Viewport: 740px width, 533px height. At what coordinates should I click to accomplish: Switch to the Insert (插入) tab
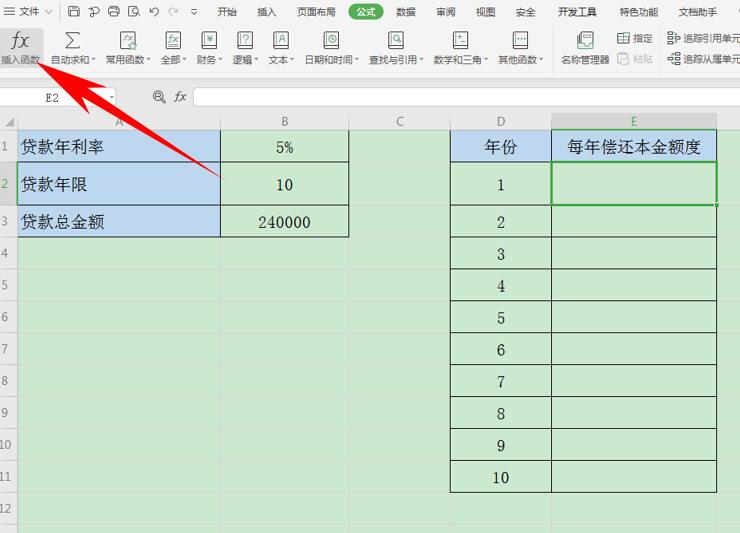(267, 12)
